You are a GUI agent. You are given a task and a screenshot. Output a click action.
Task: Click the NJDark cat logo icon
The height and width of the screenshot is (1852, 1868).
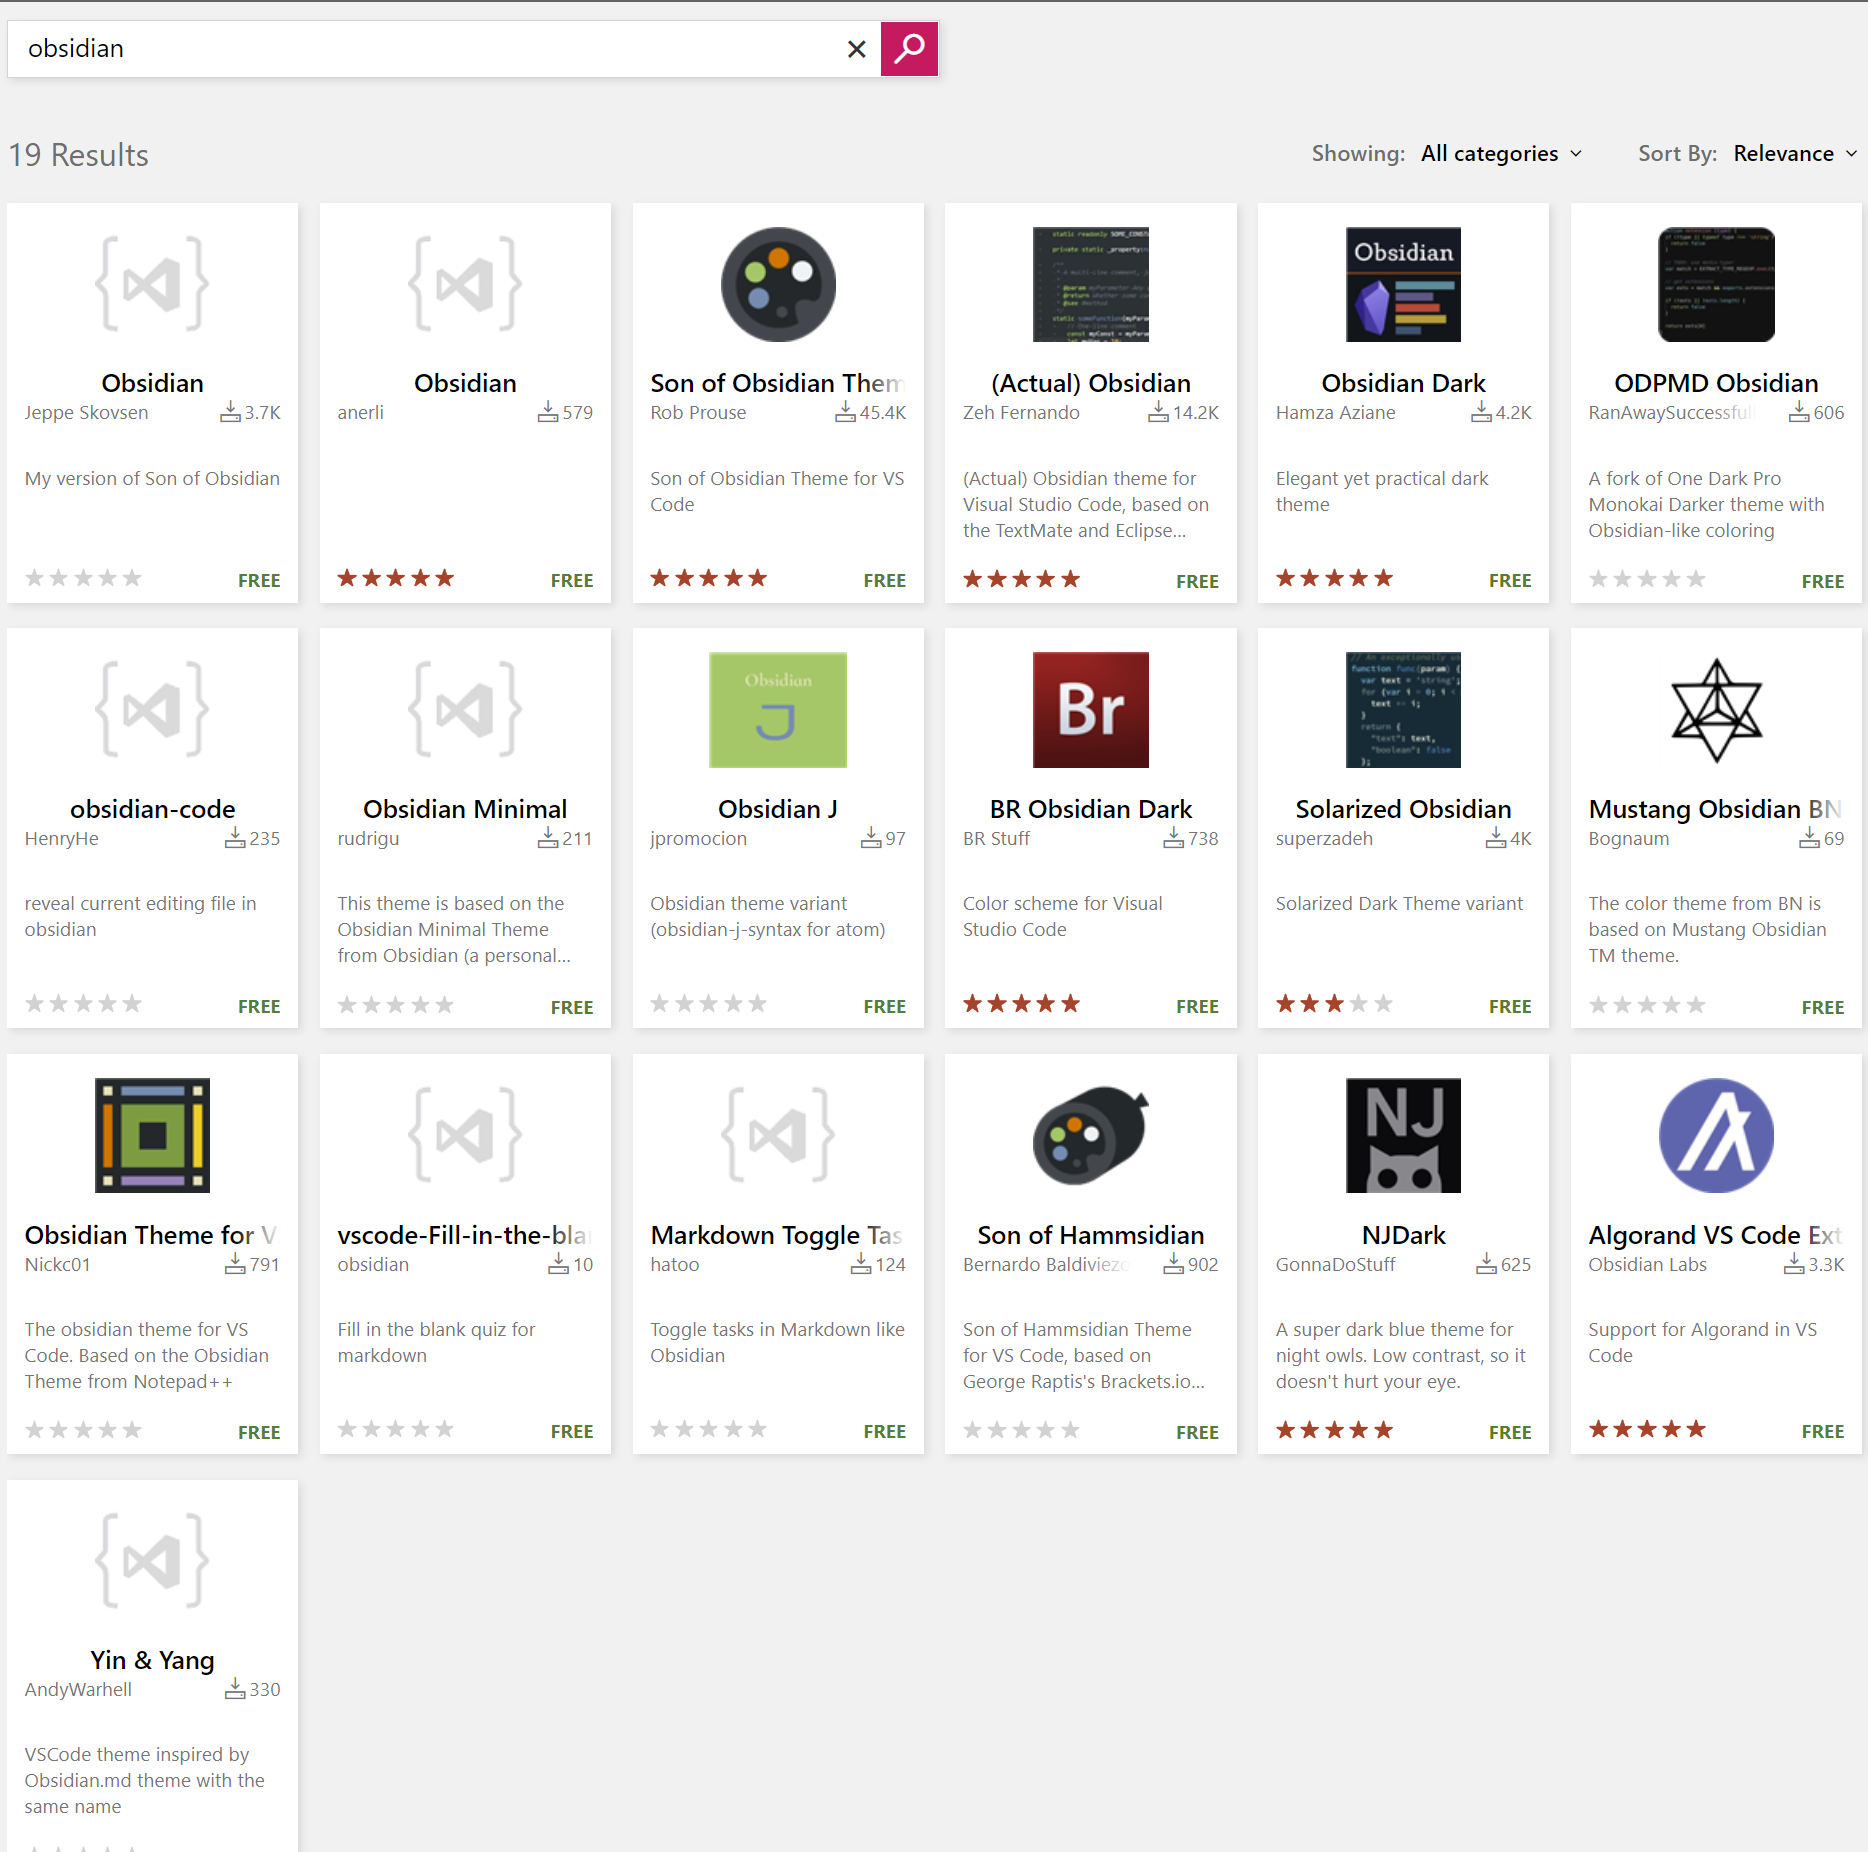(1402, 1135)
